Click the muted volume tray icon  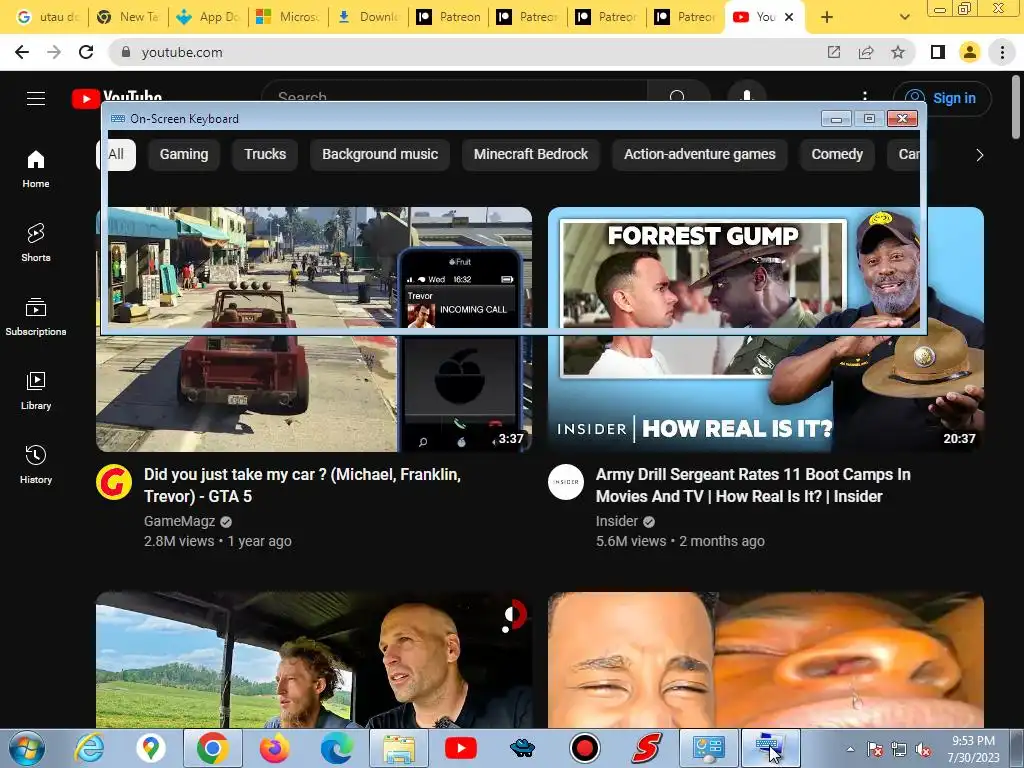923,750
